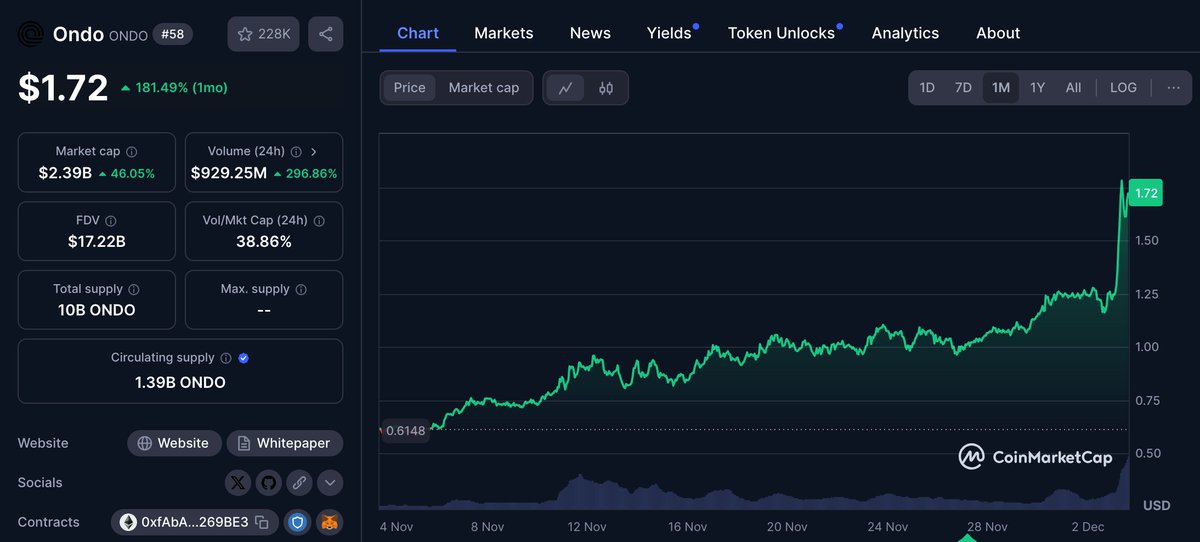Open the Analytics tab
The height and width of the screenshot is (542, 1200).
tap(905, 33)
